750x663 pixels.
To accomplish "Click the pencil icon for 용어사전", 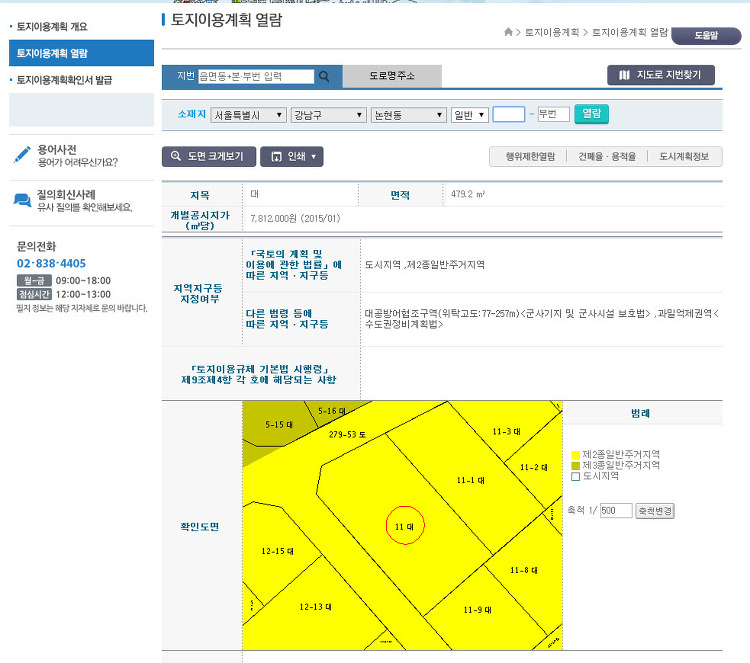I will click(22, 154).
